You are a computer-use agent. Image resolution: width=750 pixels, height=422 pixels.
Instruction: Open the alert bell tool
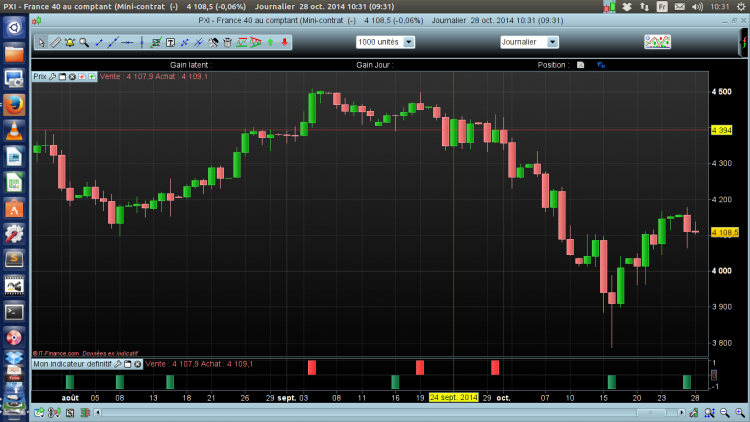click(x=70, y=43)
